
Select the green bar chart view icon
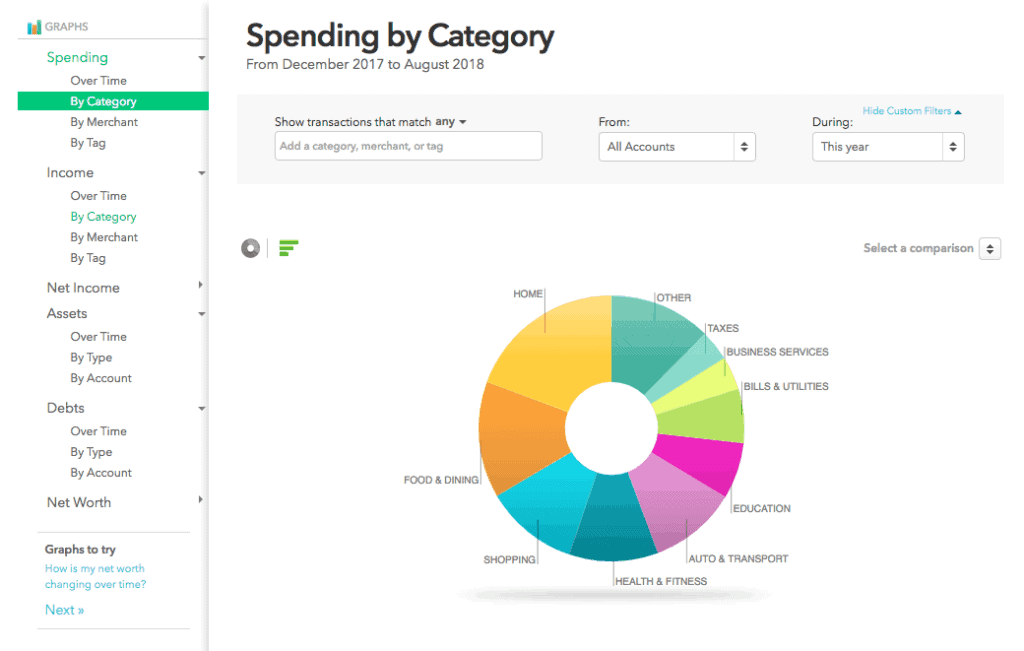point(287,247)
